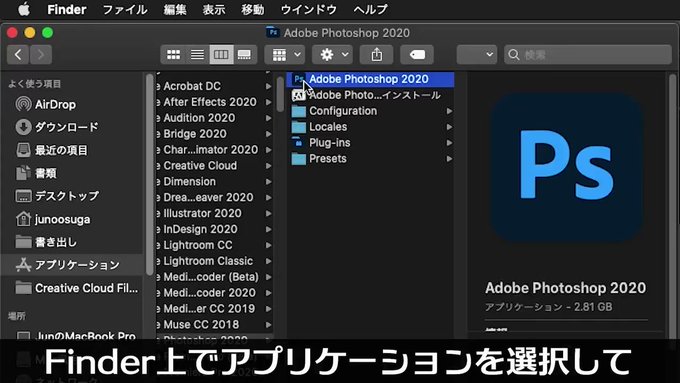
Task: Select After Effects 2020 folder row
Action: [x=214, y=102]
